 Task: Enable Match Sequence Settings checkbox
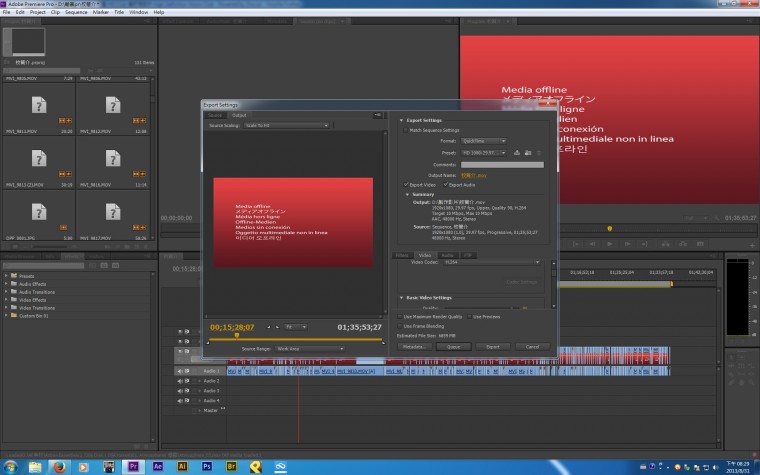(x=405, y=130)
